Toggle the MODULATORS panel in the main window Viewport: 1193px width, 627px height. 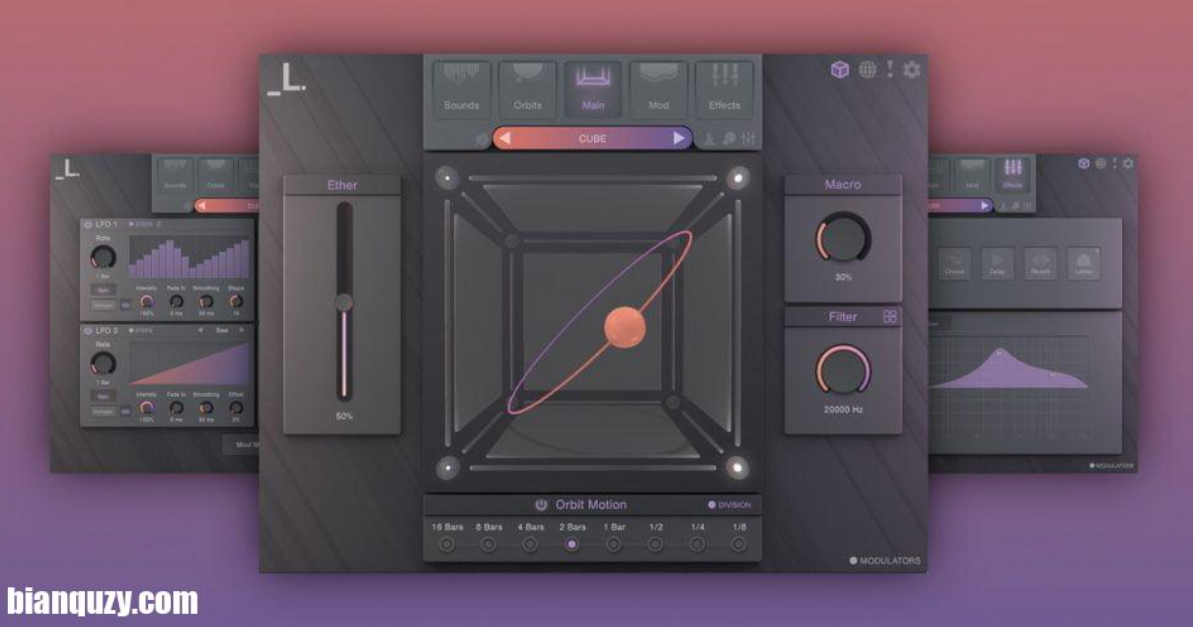pos(854,561)
